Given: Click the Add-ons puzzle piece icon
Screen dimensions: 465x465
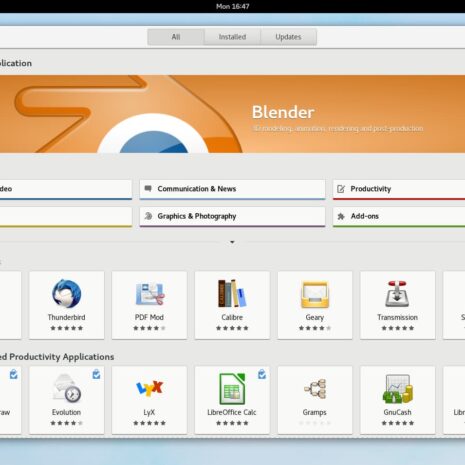Looking at the screenshot, I should 341,216.
